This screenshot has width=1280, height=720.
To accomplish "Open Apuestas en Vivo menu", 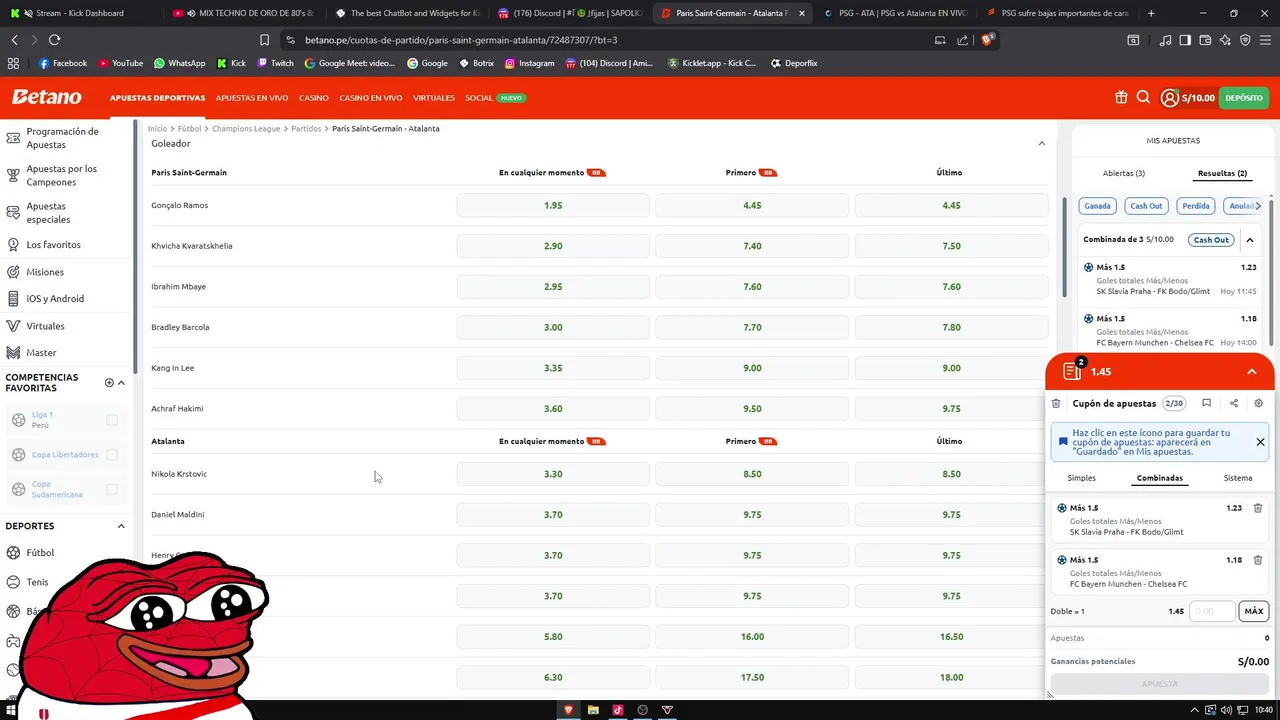I will click(x=252, y=98).
